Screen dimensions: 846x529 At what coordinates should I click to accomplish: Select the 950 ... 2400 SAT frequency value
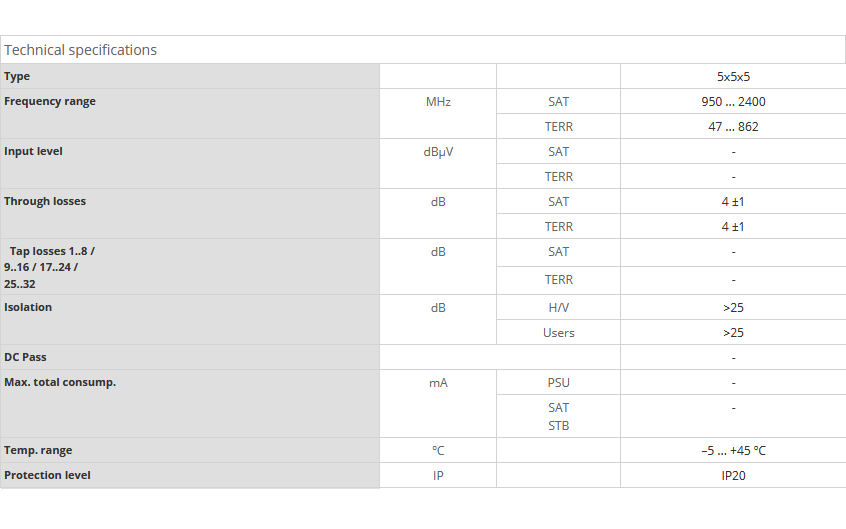733,101
